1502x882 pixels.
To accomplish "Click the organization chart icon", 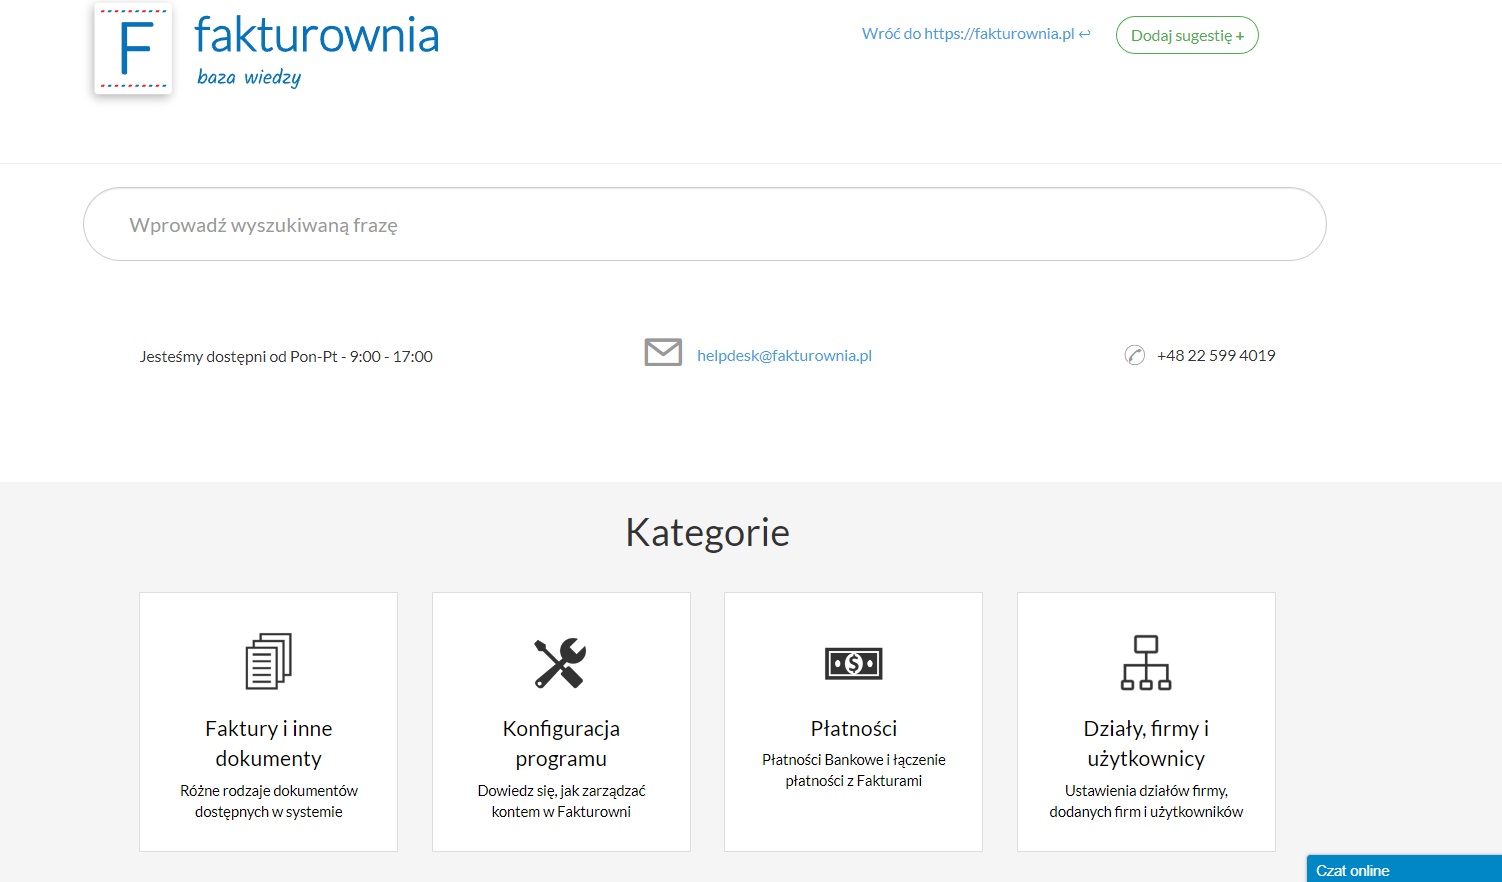I will [x=1146, y=662].
